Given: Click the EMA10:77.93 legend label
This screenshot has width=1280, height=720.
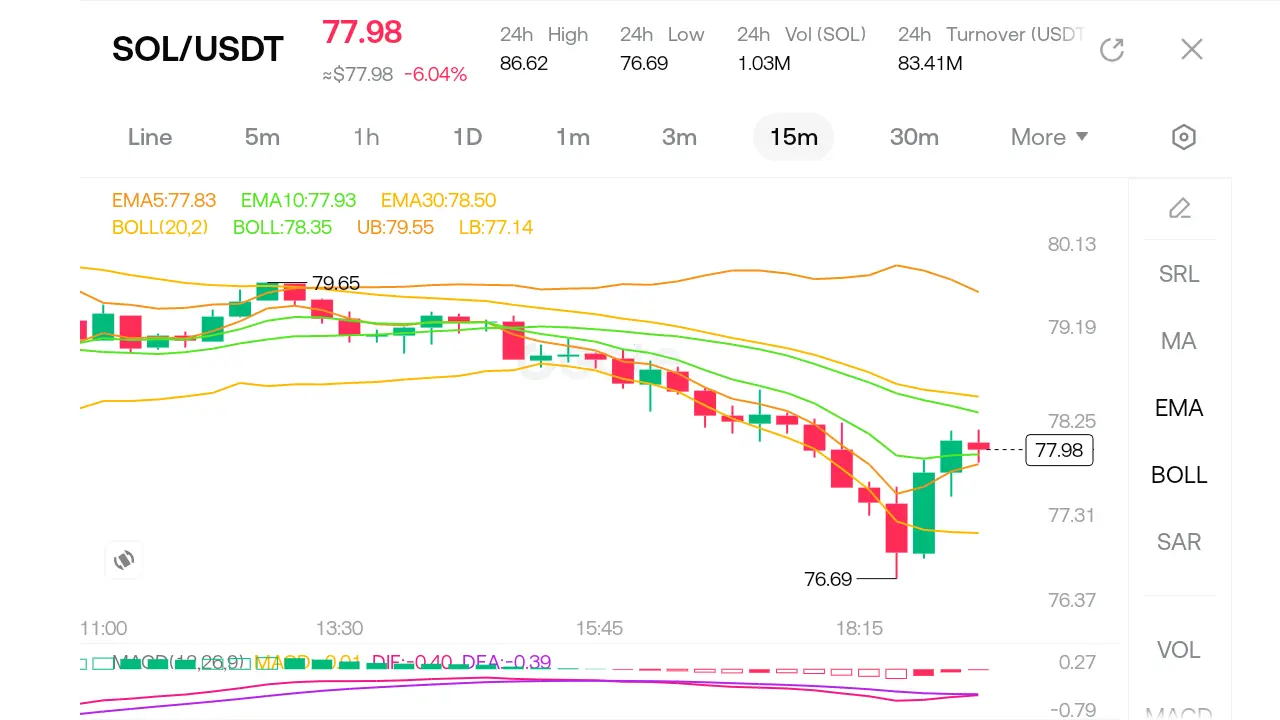Looking at the screenshot, I should [298, 201].
